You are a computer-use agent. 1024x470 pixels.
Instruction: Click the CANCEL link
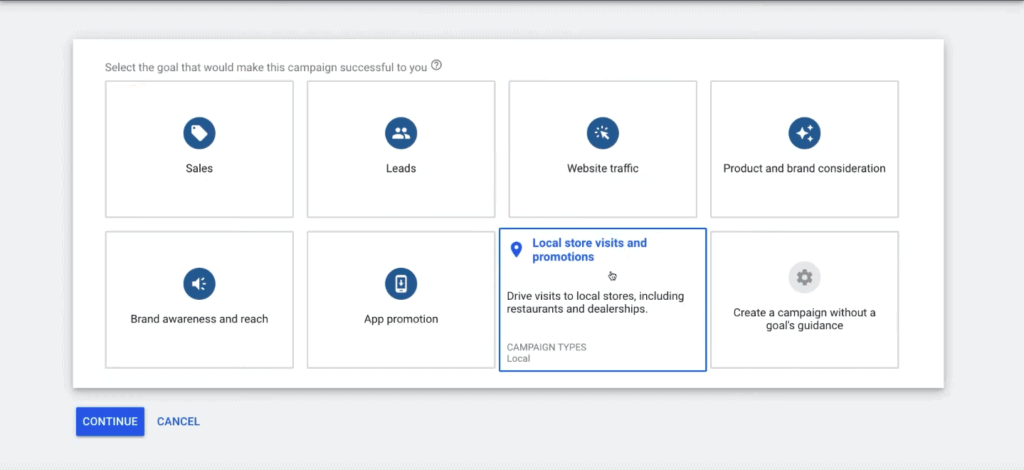[178, 422]
